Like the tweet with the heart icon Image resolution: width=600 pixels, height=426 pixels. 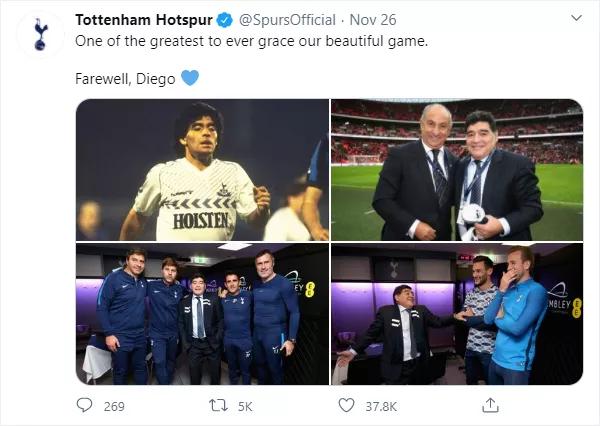click(x=346, y=405)
